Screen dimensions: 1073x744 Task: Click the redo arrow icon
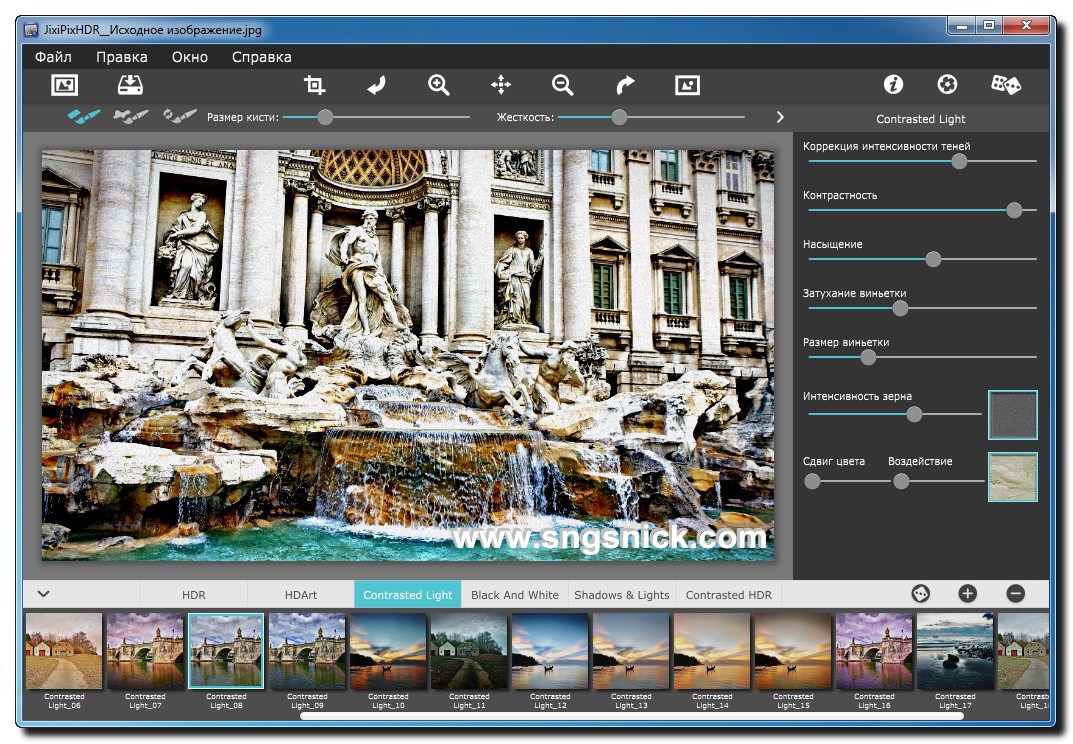pos(625,85)
